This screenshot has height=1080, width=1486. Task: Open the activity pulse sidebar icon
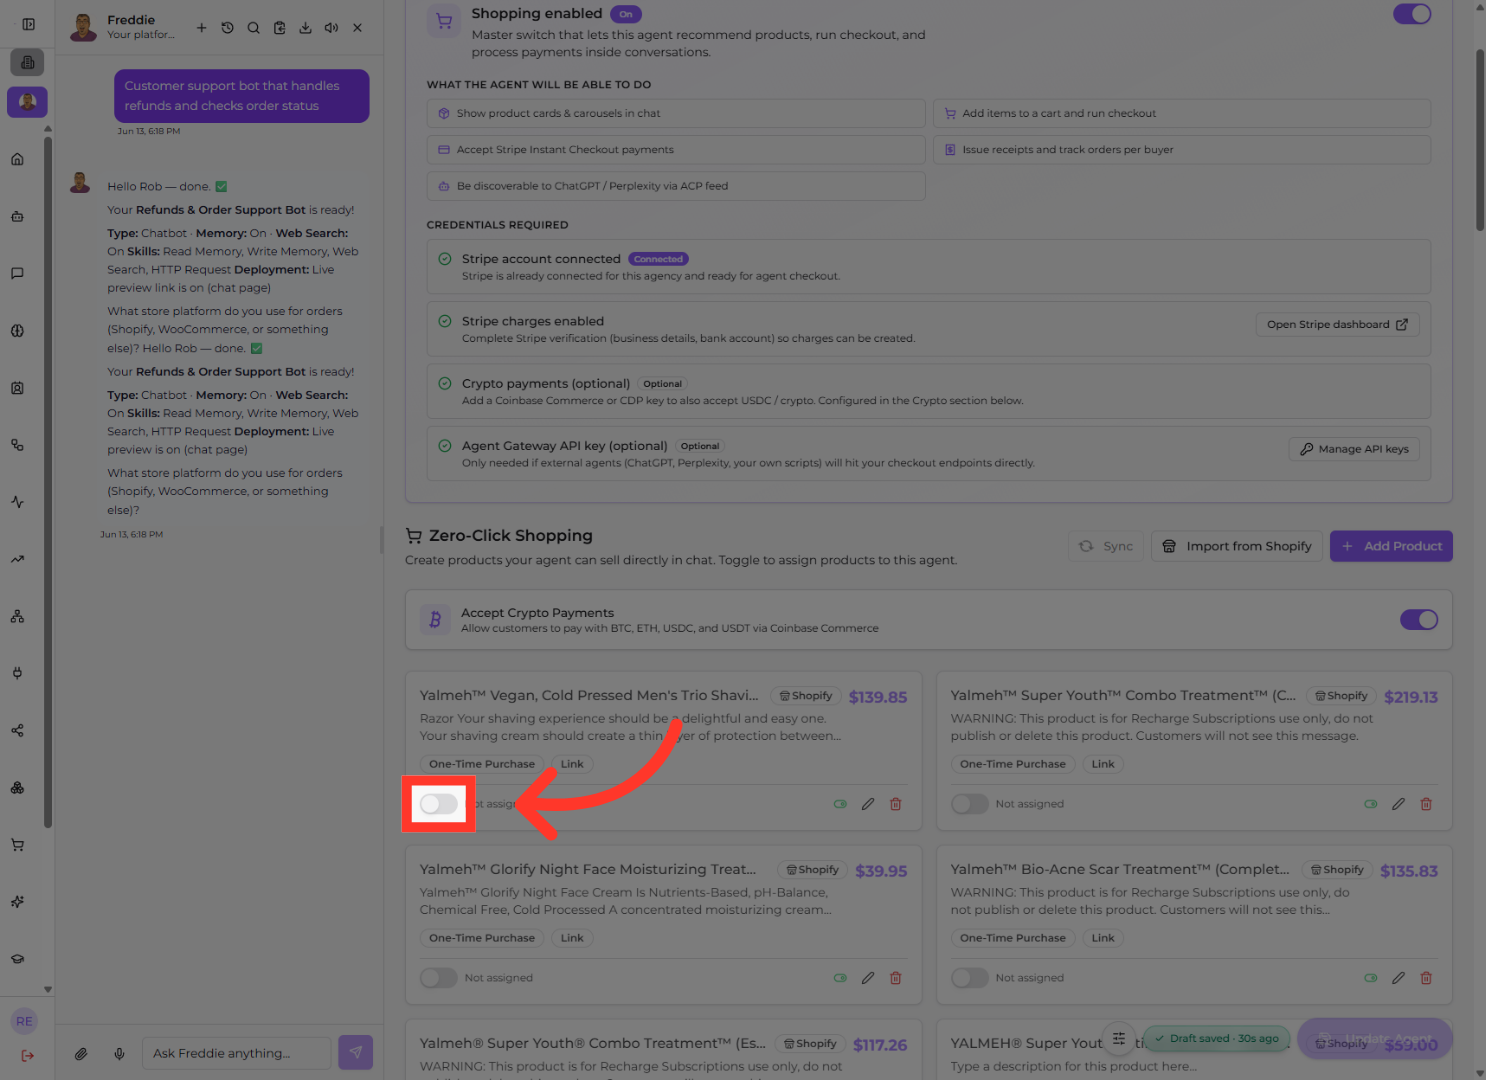17,502
